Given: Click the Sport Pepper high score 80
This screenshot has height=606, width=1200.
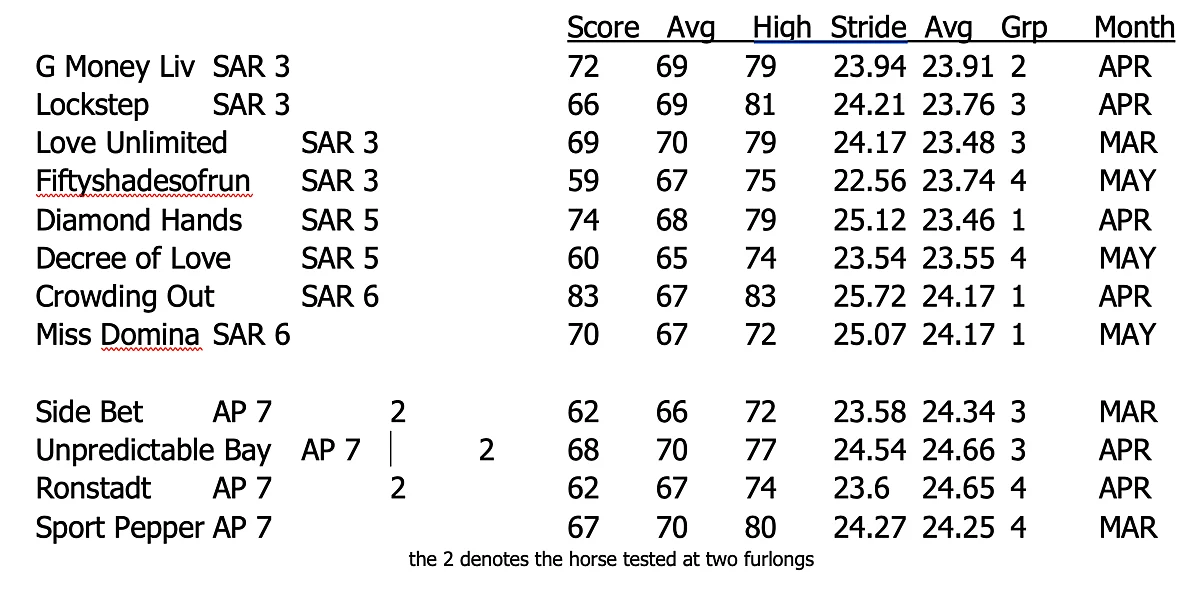Looking at the screenshot, I should click(x=760, y=527).
